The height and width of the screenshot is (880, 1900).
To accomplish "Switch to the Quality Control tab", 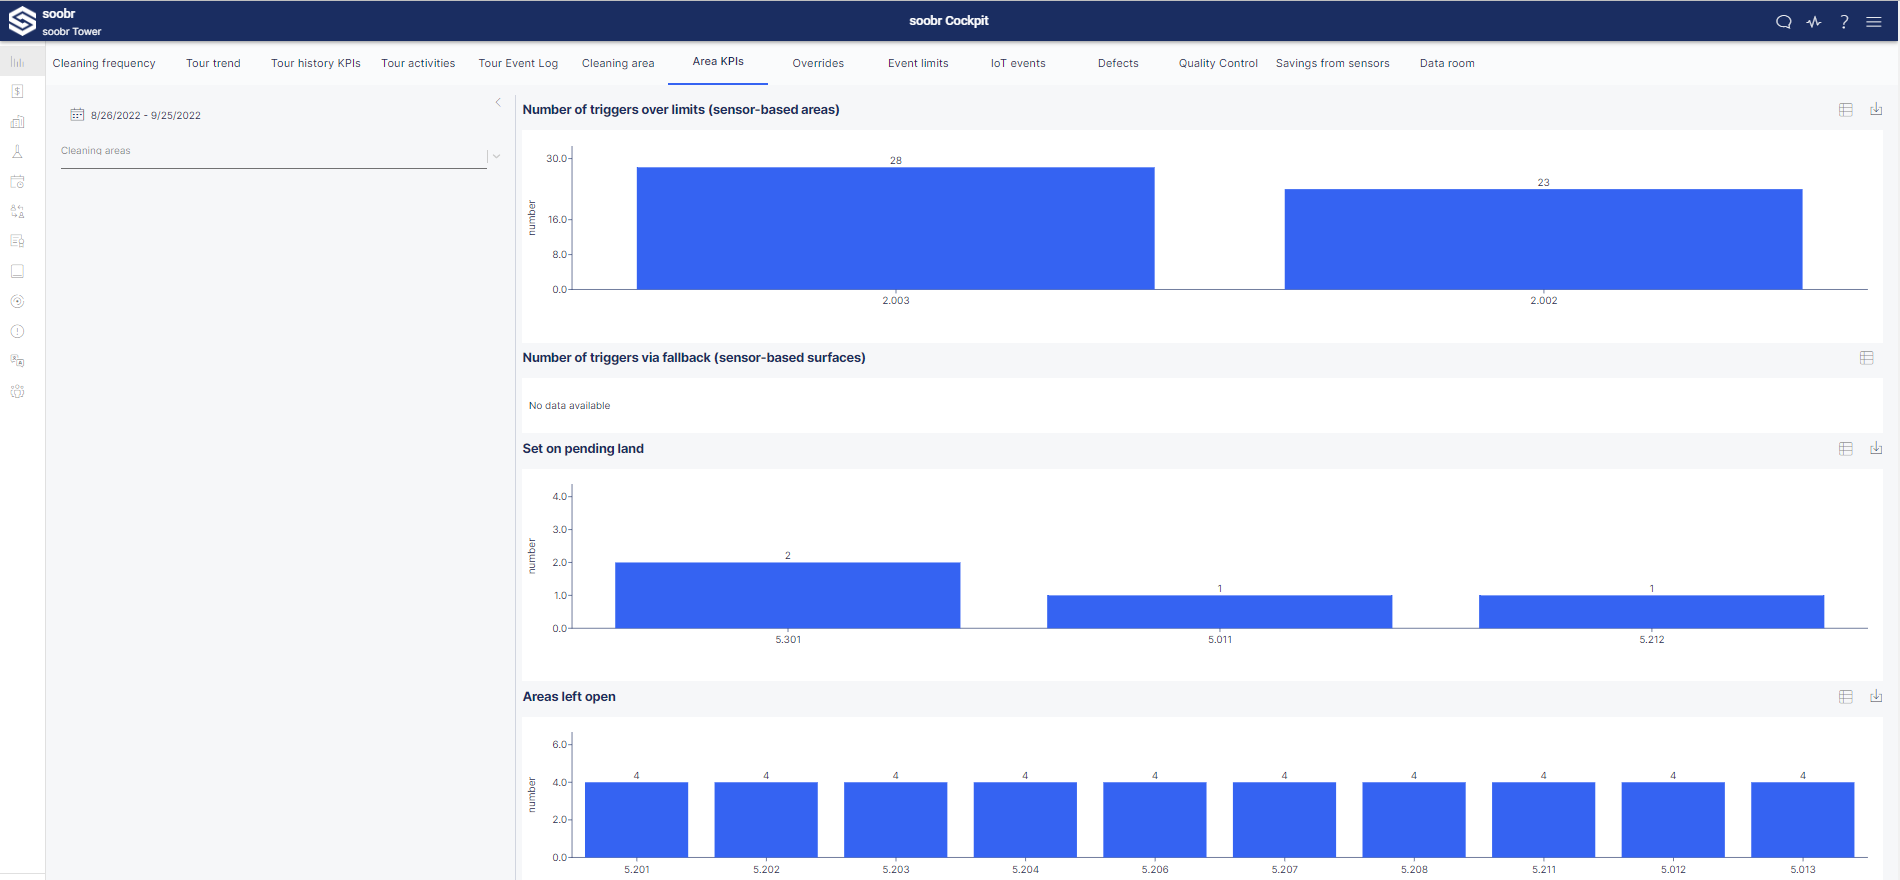I will (1218, 63).
